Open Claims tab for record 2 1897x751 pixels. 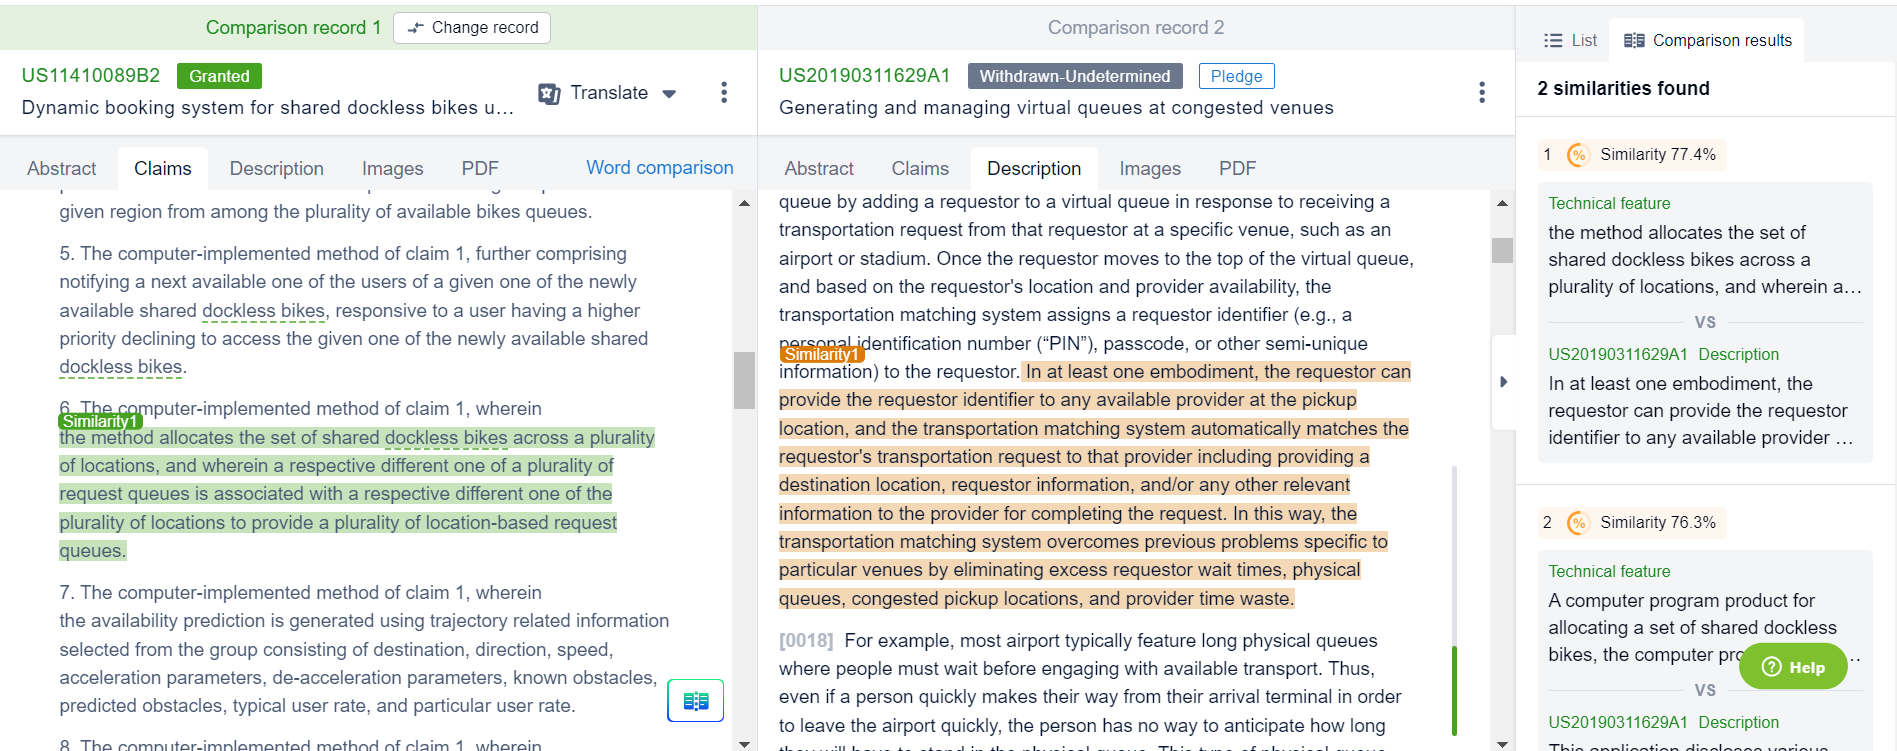click(919, 168)
